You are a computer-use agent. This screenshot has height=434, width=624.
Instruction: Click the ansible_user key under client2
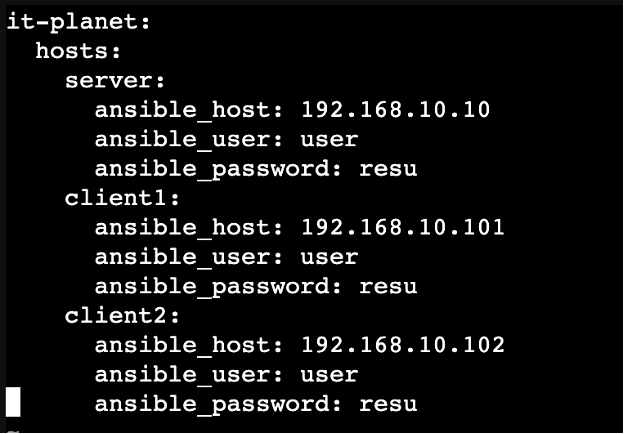(x=185, y=375)
